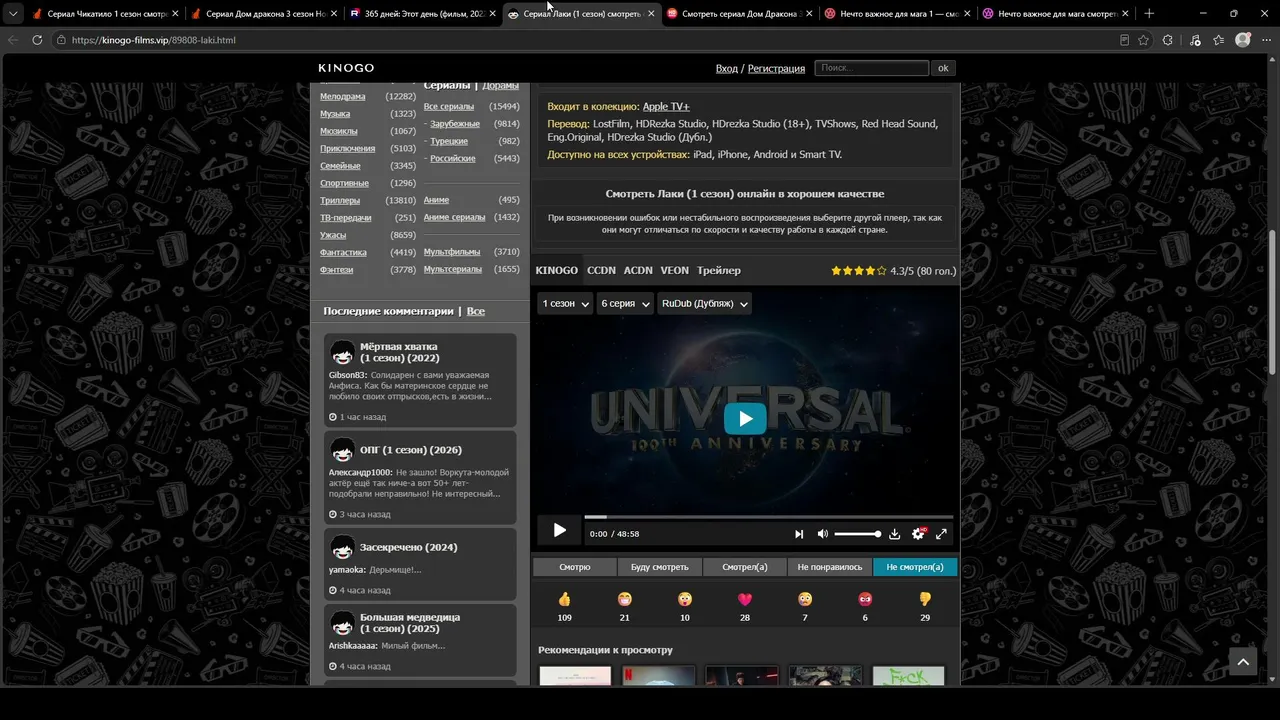Open Мёртвая хватка (1 сезон) comment title

point(400,352)
